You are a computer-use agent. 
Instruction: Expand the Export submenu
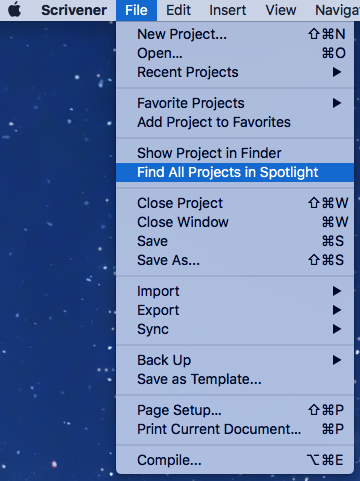235,310
